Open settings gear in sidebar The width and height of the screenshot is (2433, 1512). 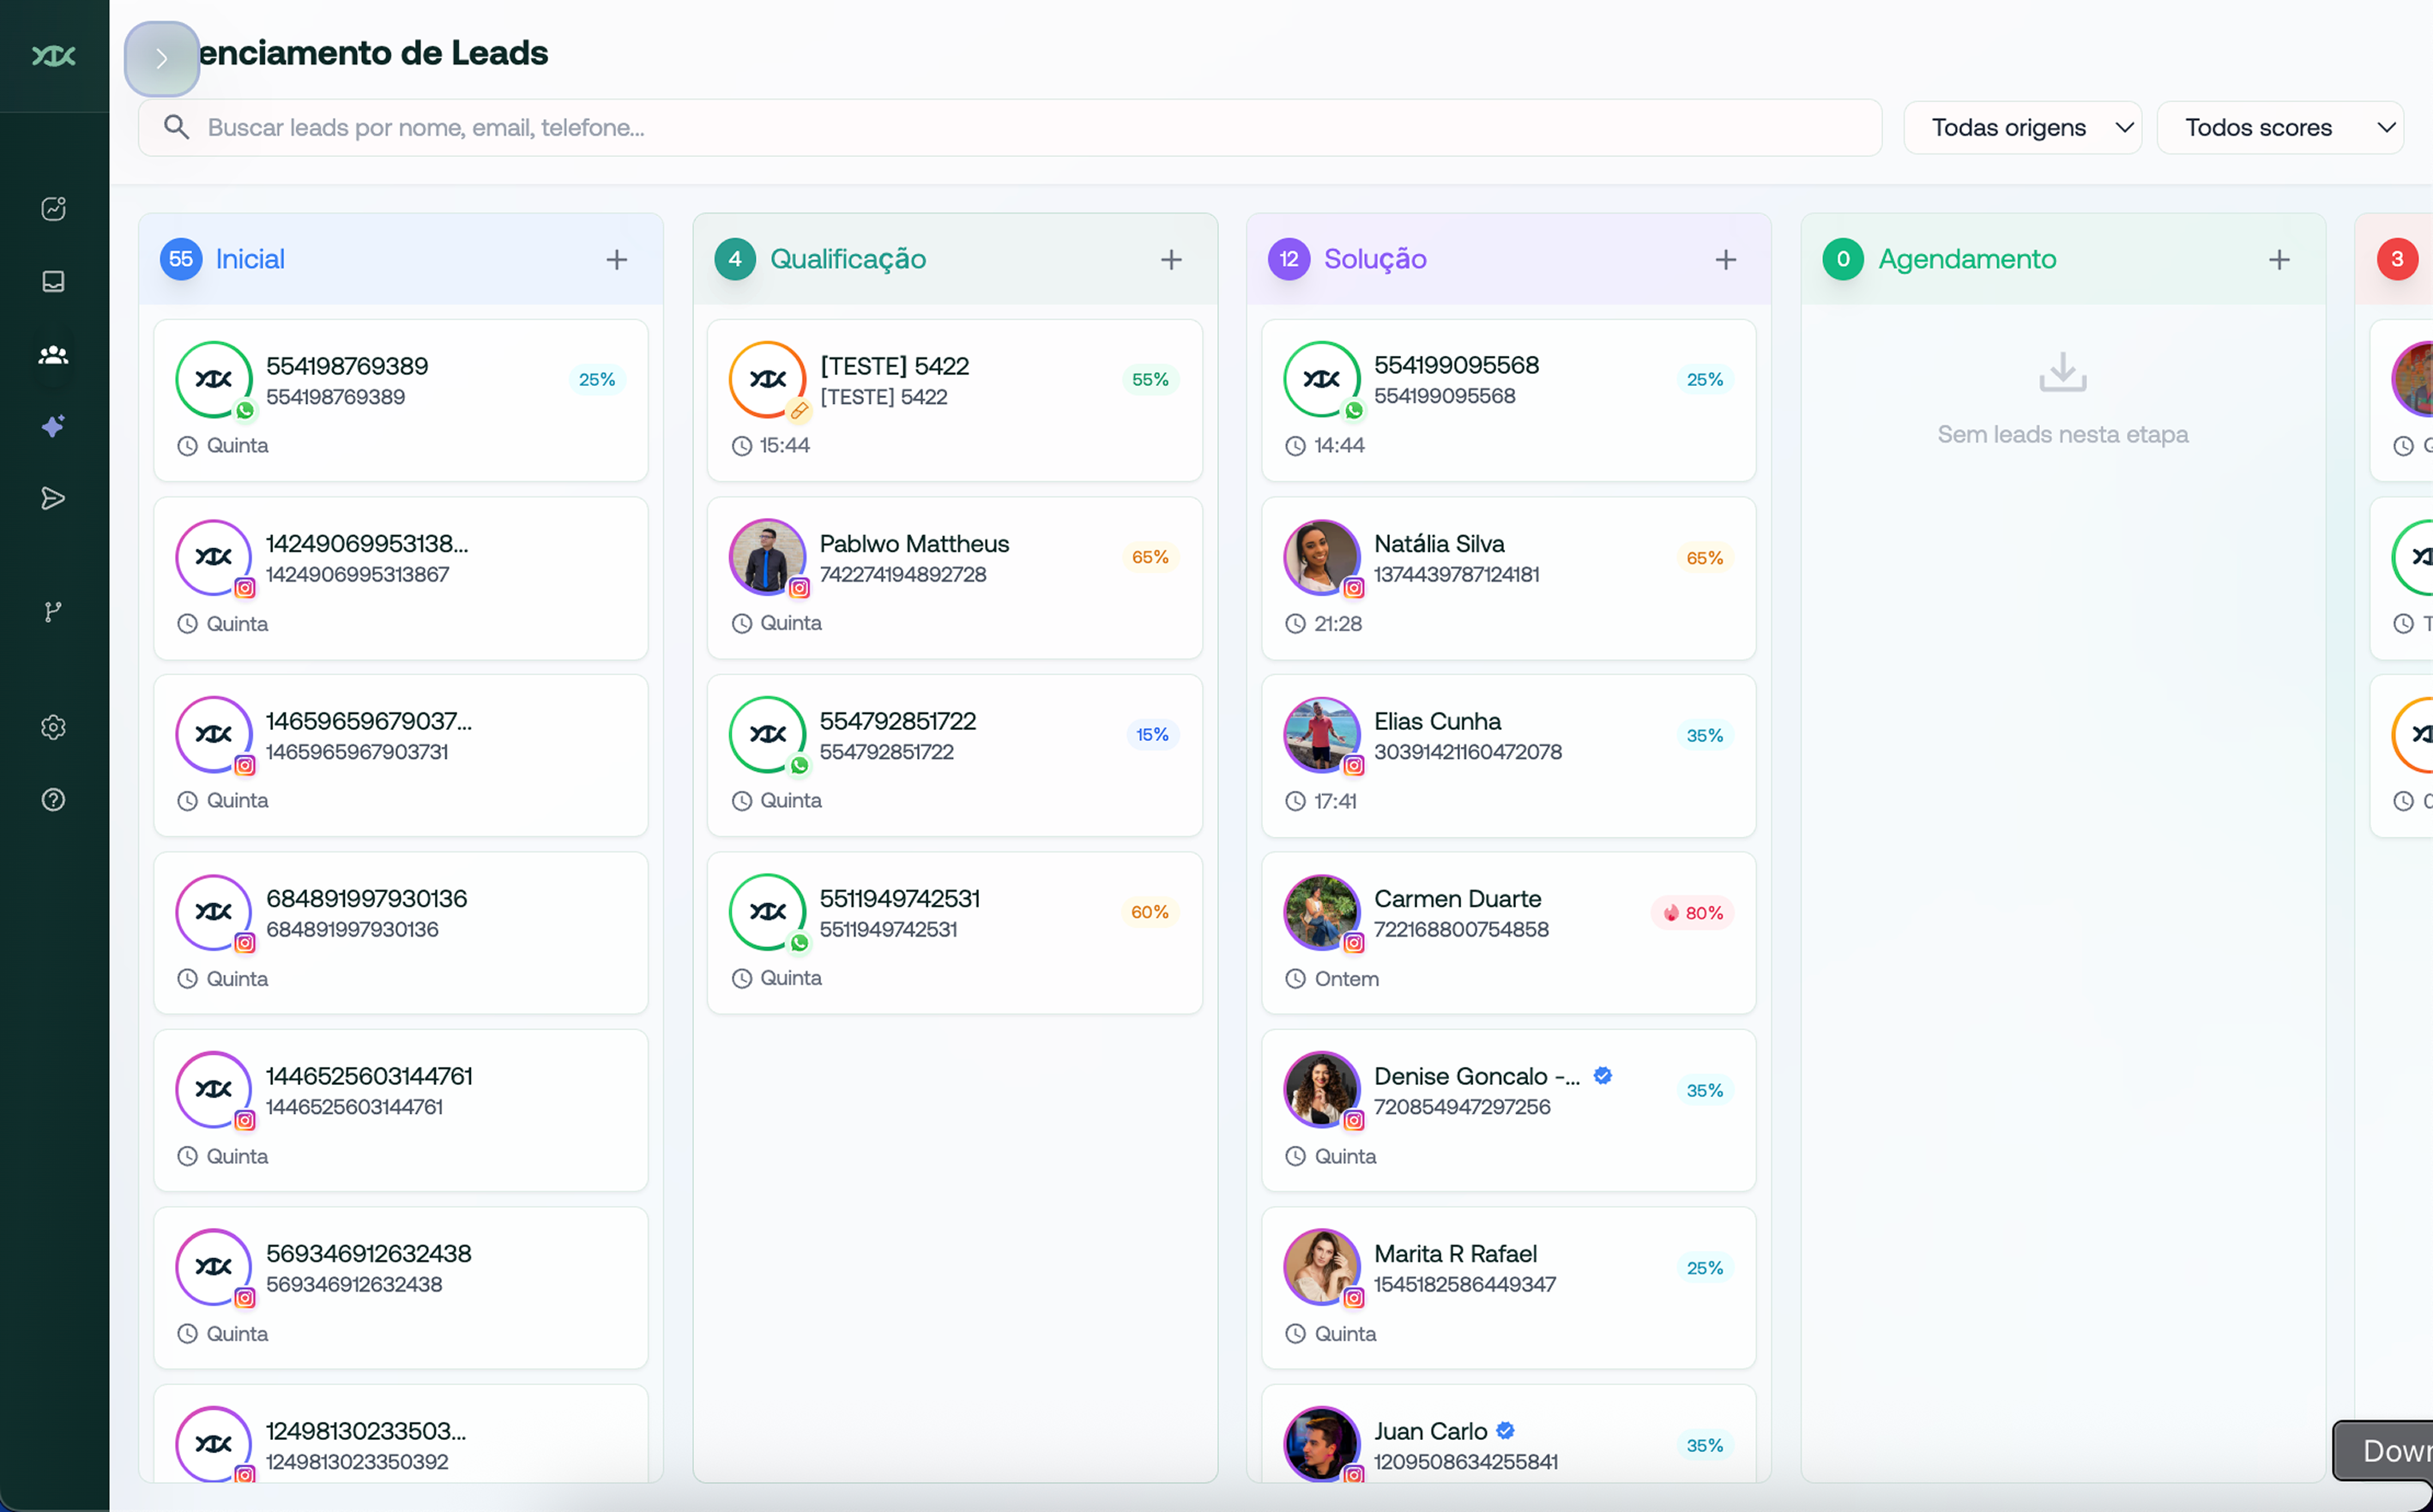[53, 727]
